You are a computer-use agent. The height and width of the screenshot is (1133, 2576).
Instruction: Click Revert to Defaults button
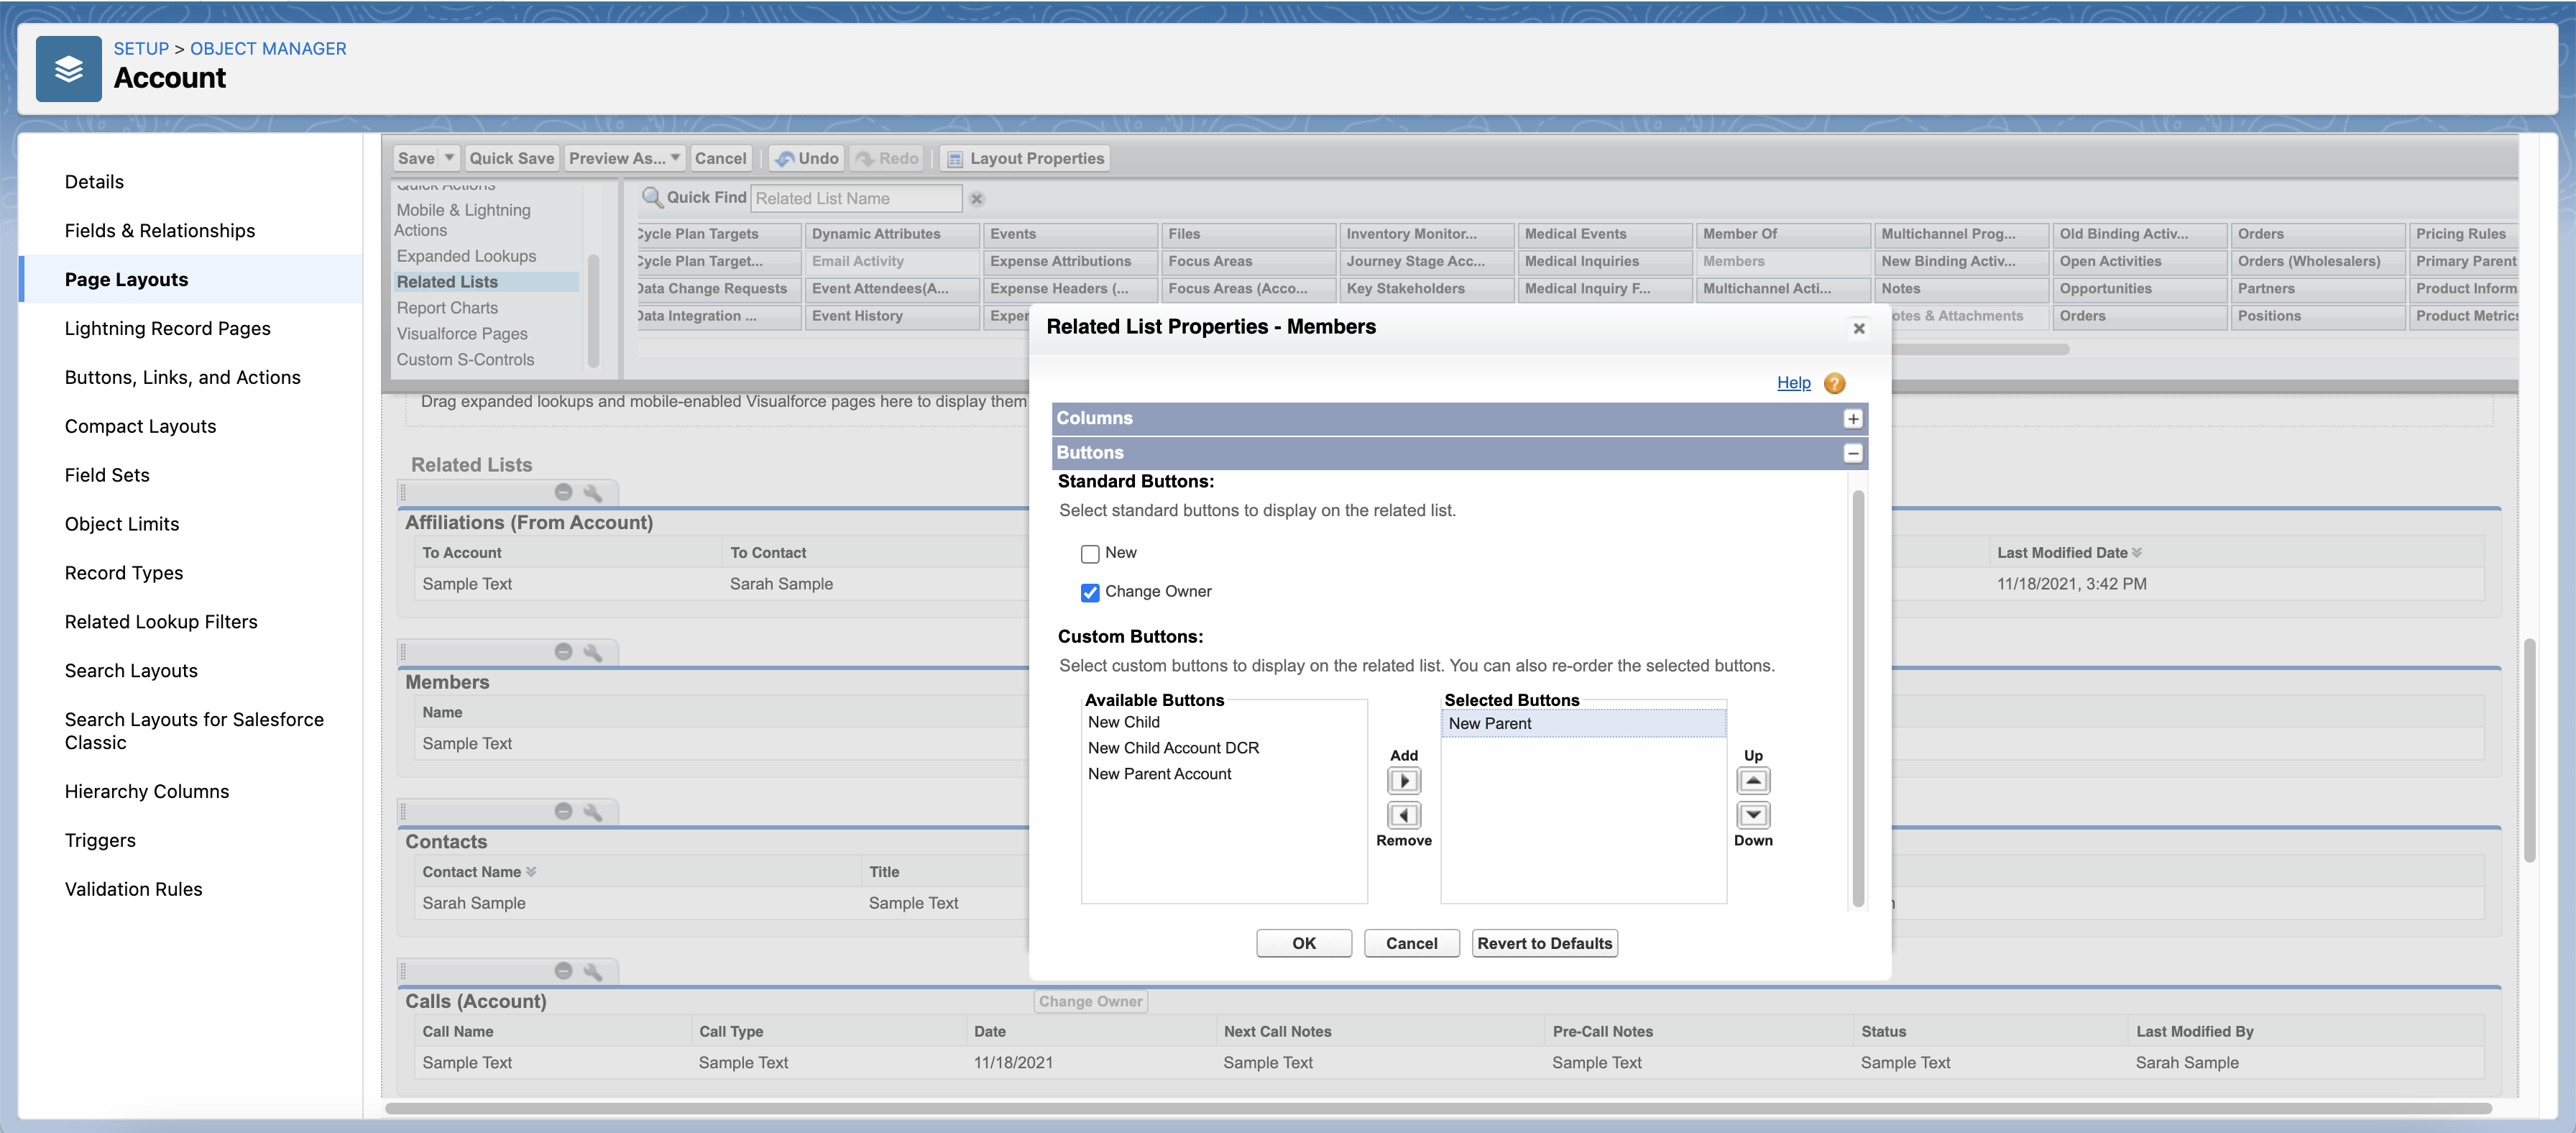pyautogui.click(x=1544, y=943)
